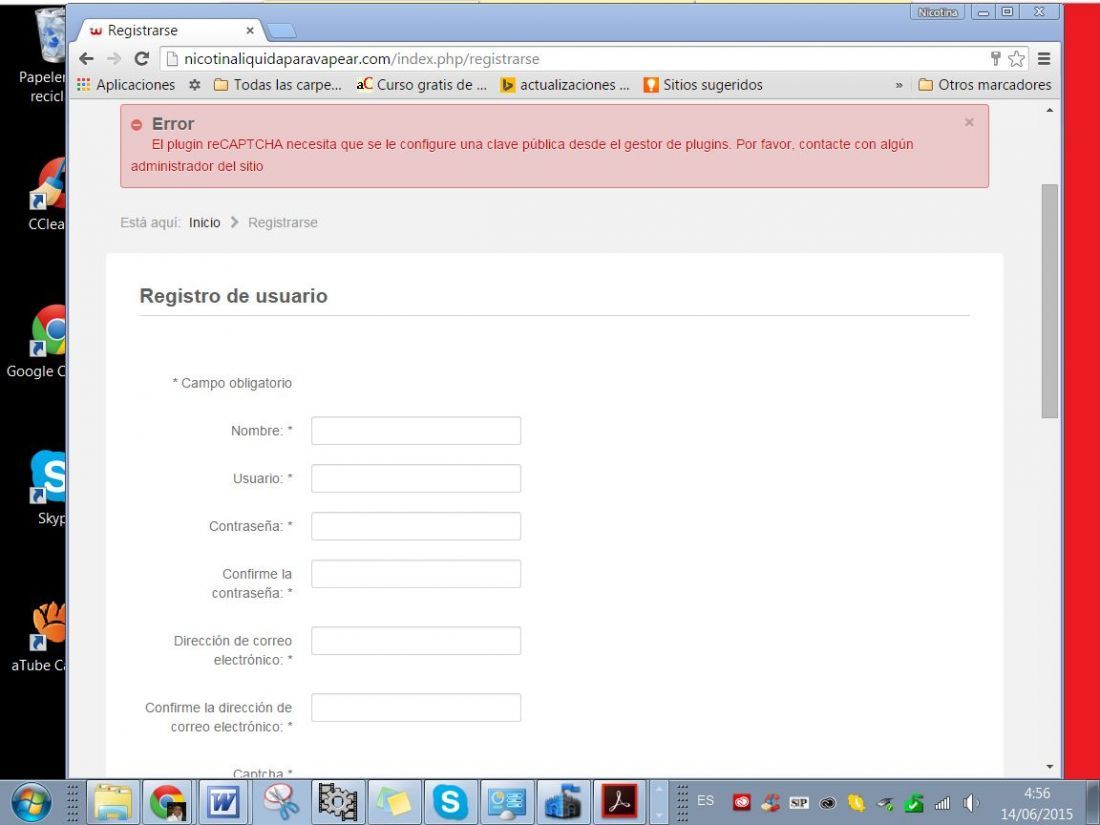Open Skype desktop shortcut
This screenshot has width=1100, height=825.
tap(49, 488)
